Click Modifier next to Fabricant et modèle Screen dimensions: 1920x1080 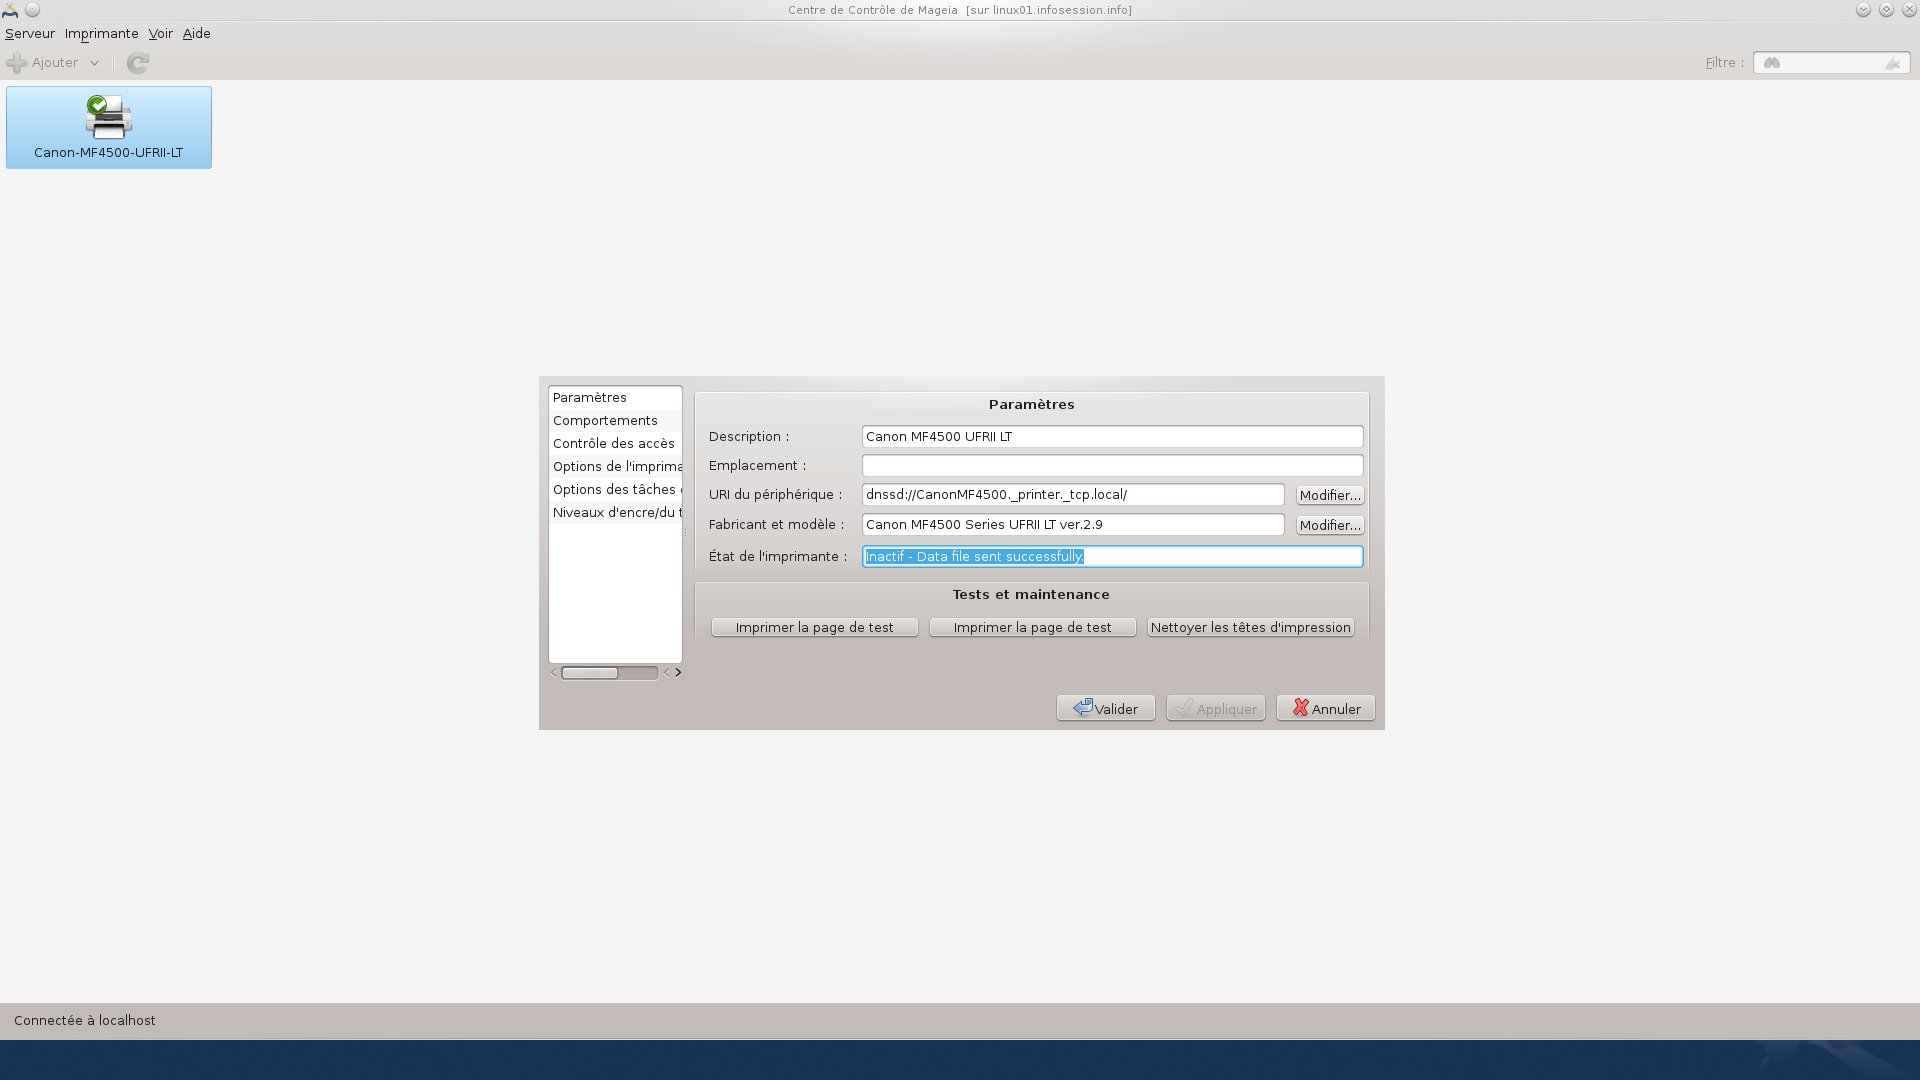point(1330,525)
